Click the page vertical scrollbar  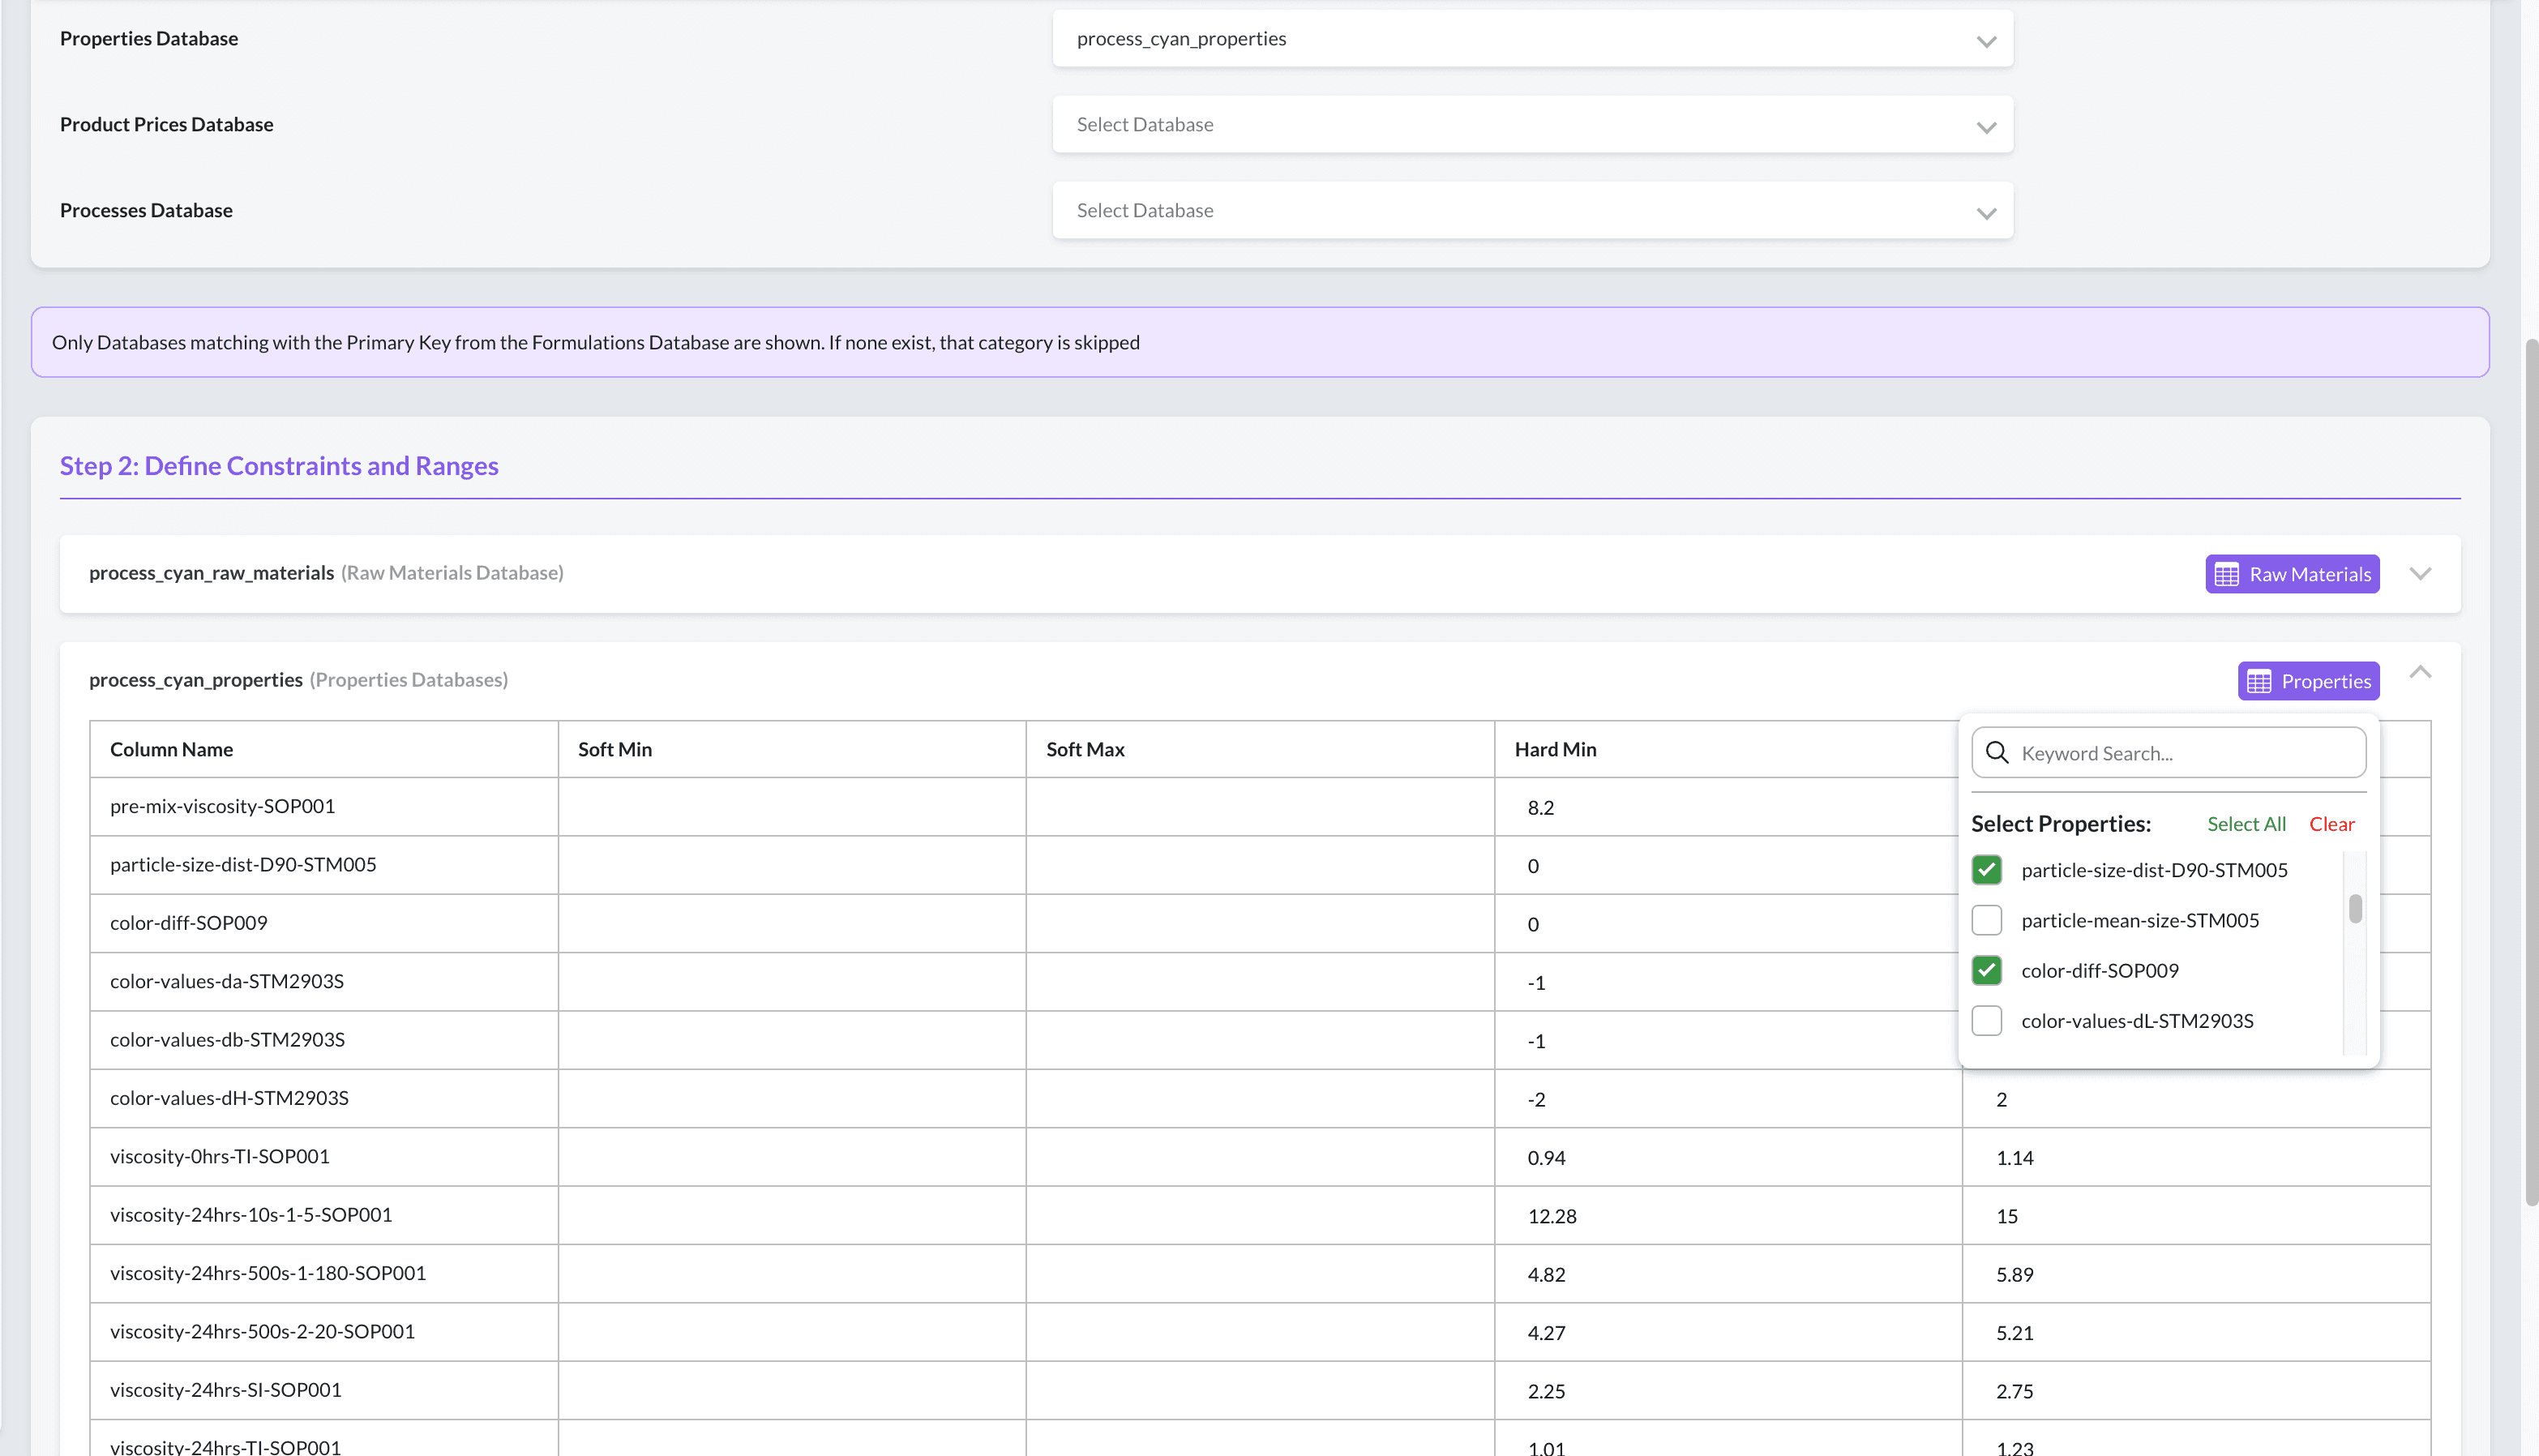coord(2530,770)
